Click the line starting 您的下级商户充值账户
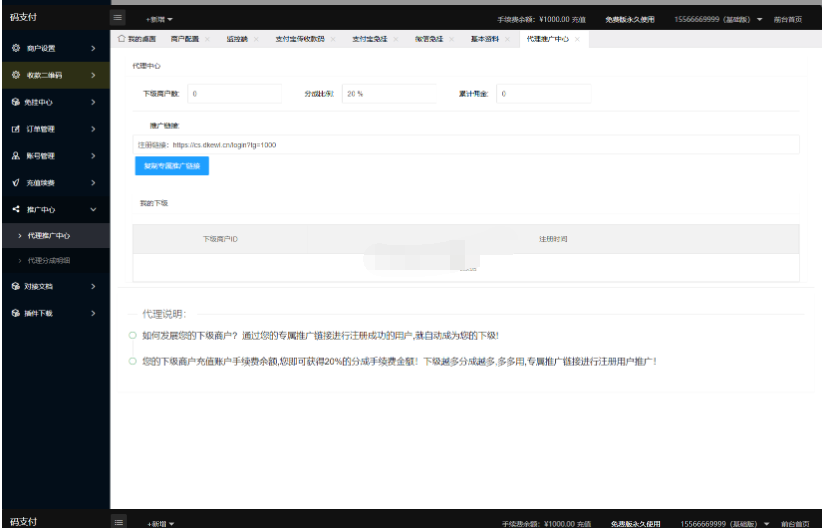 point(399,361)
